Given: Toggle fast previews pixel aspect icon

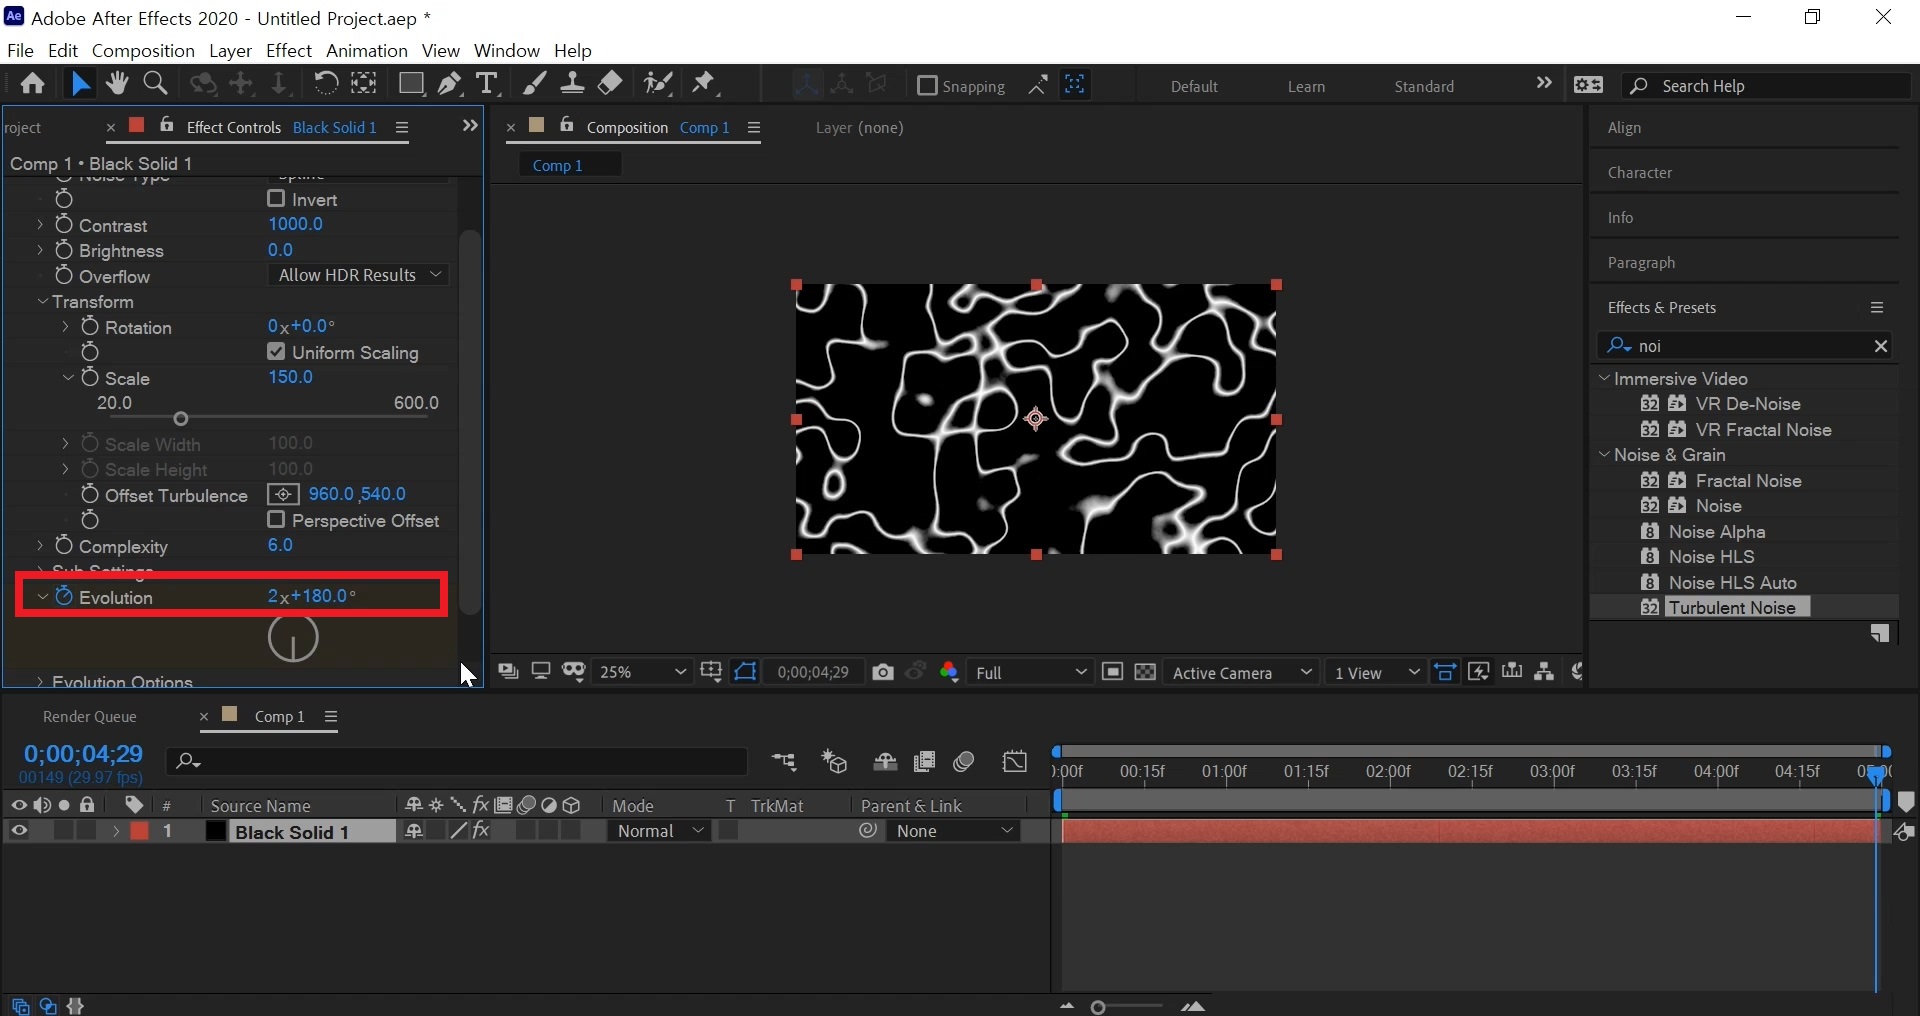Looking at the screenshot, I should (1478, 672).
